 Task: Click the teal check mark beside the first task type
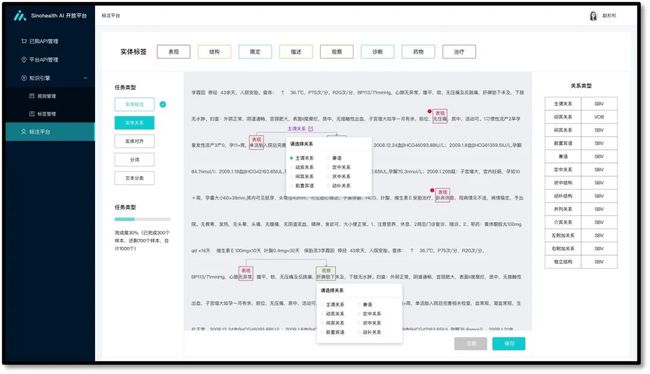(x=163, y=104)
